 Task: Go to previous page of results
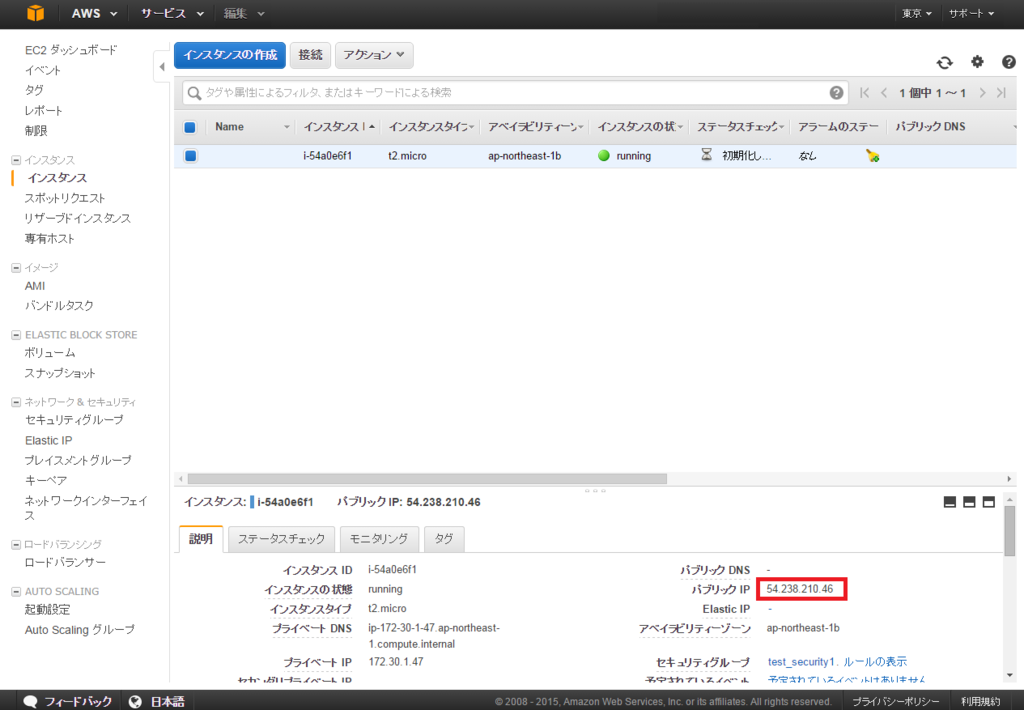click(x=884, y=93)
